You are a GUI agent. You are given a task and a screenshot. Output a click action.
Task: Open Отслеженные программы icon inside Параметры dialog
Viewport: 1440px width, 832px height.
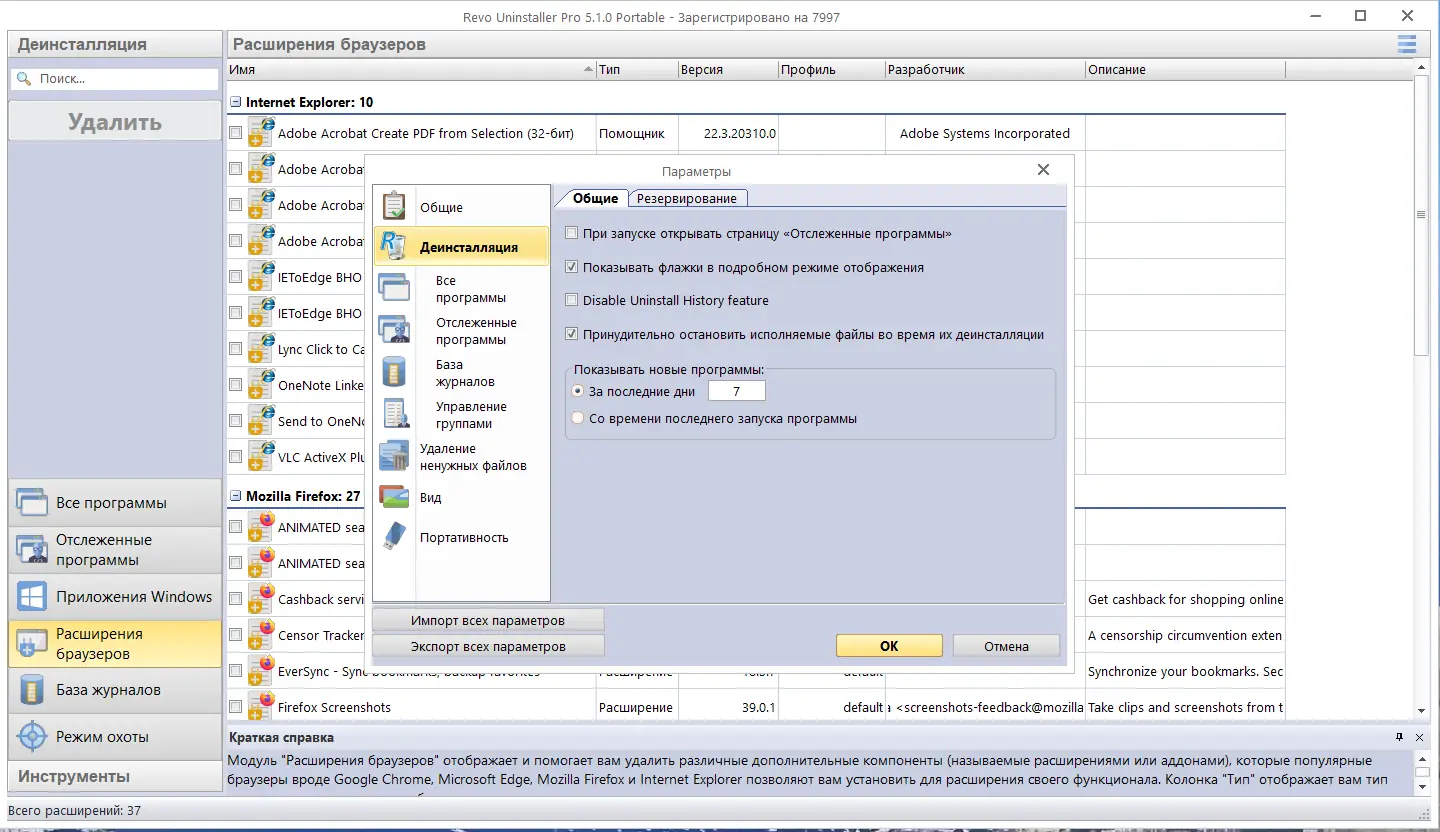click(x=394, y=330)
